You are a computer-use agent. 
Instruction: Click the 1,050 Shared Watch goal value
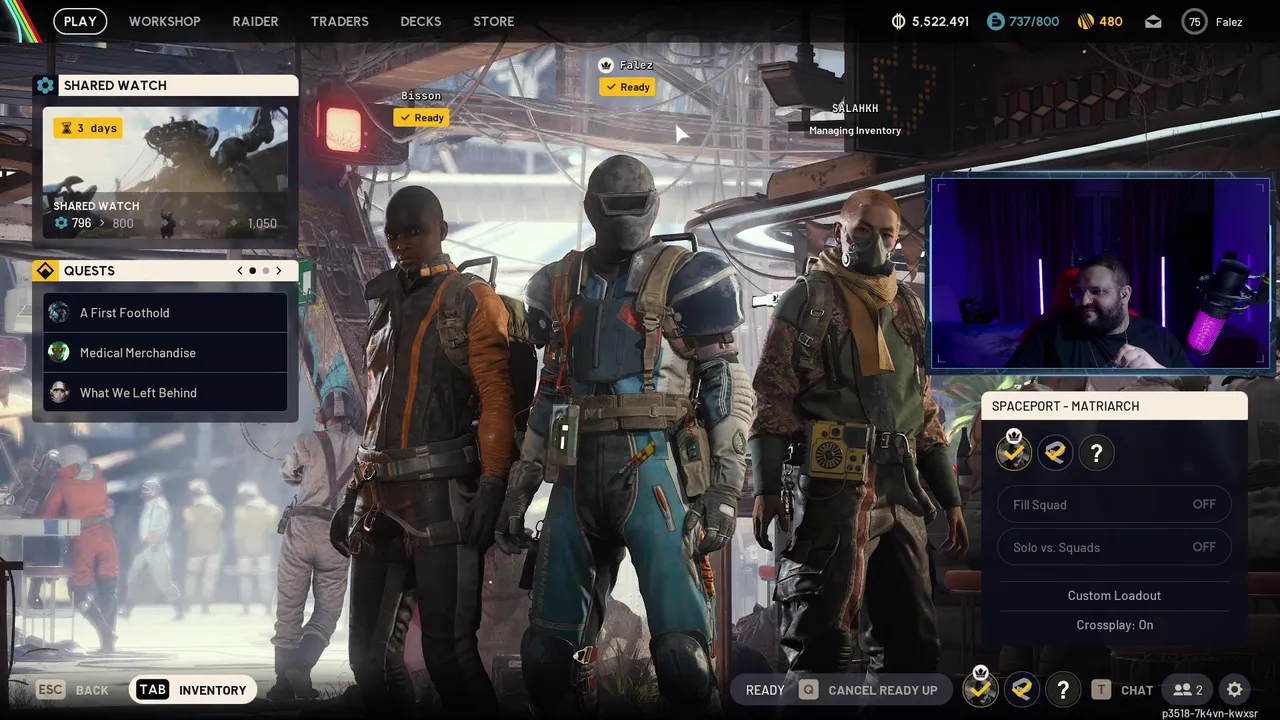262,223
